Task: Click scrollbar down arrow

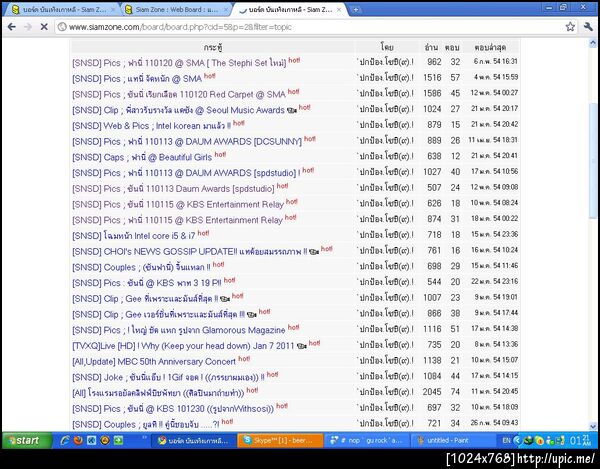Action: pos(593,426)
